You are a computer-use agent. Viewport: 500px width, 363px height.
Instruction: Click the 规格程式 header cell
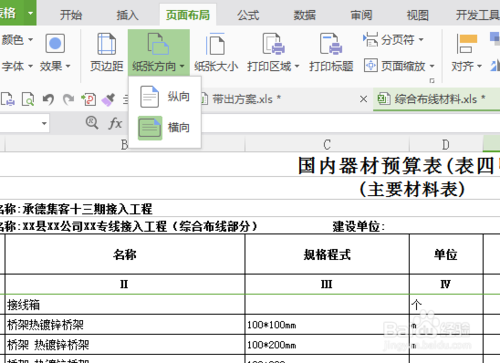click(327, 254)
